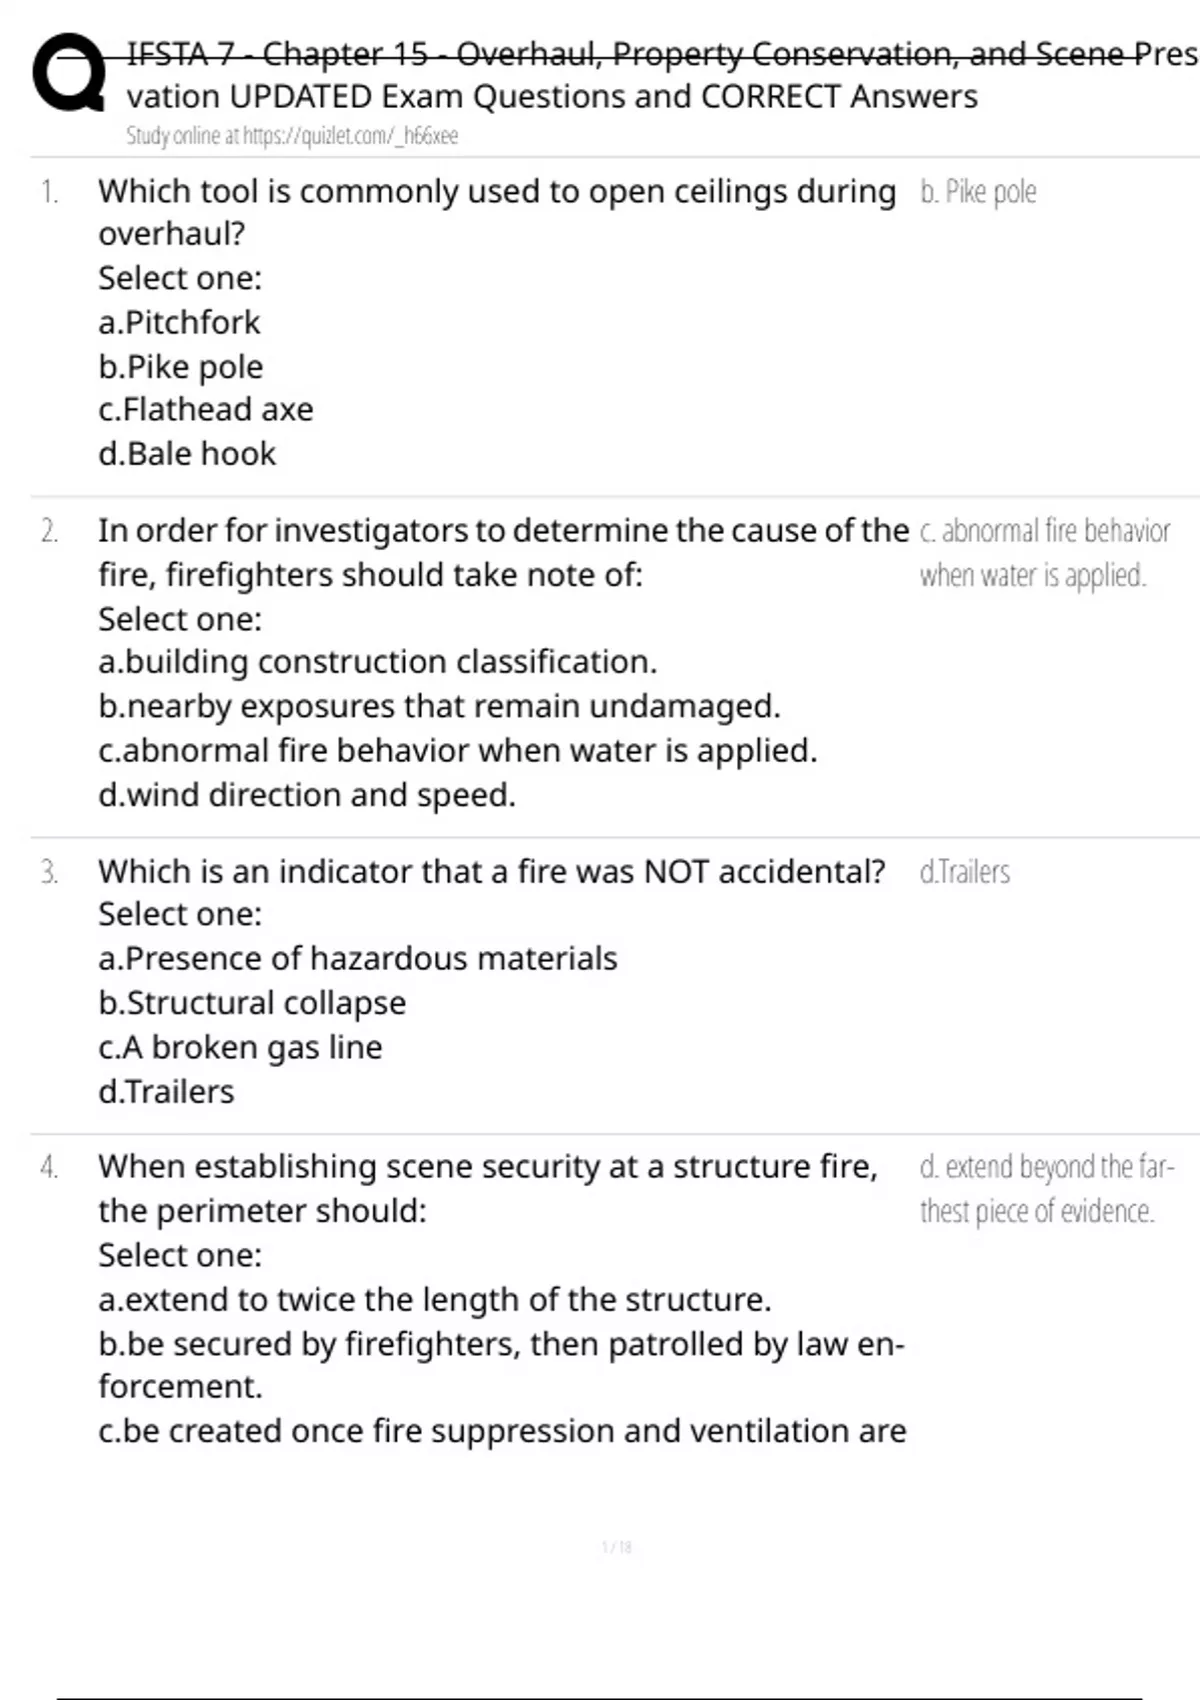Choose option b. Structural collapse
1200x1700 pixels.
coord(252,1003)
